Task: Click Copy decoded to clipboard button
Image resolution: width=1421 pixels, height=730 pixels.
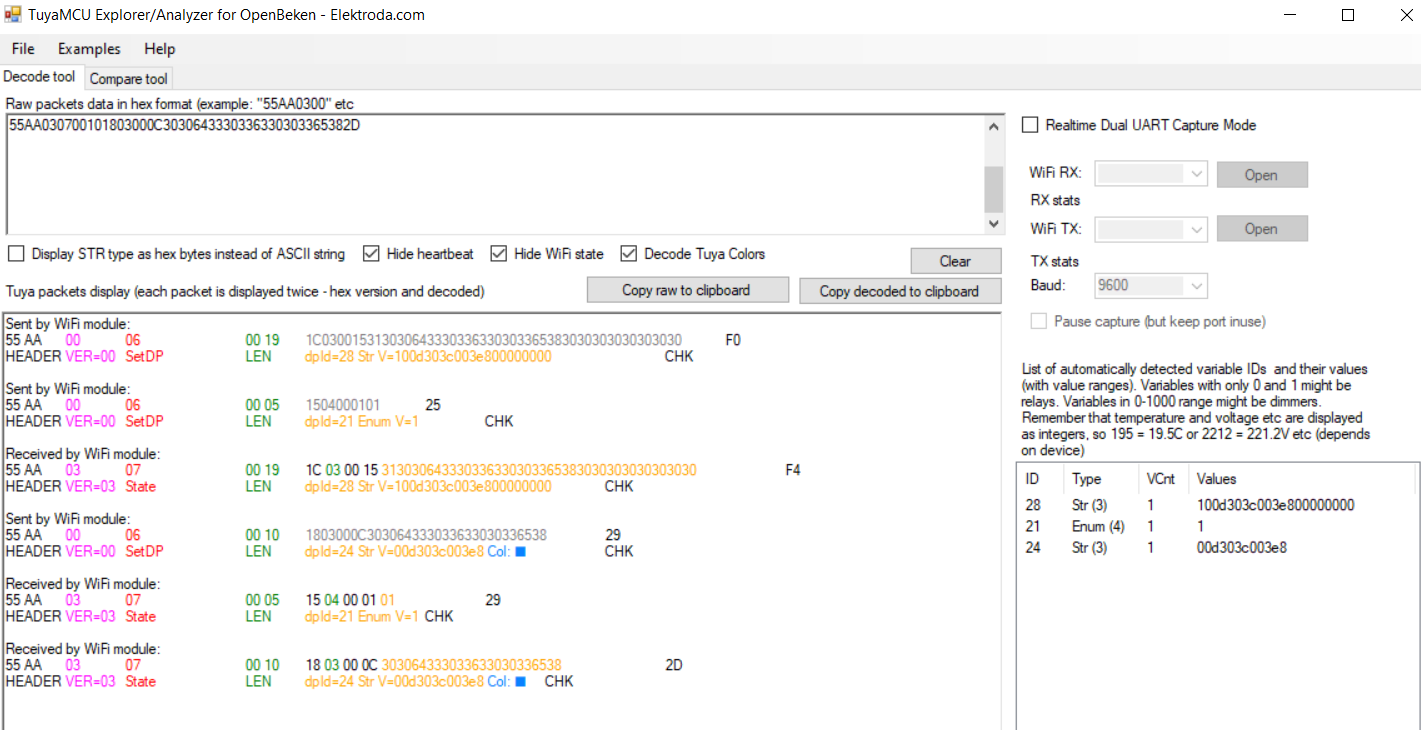Action: pyautogui.click(x=899, y=291)
